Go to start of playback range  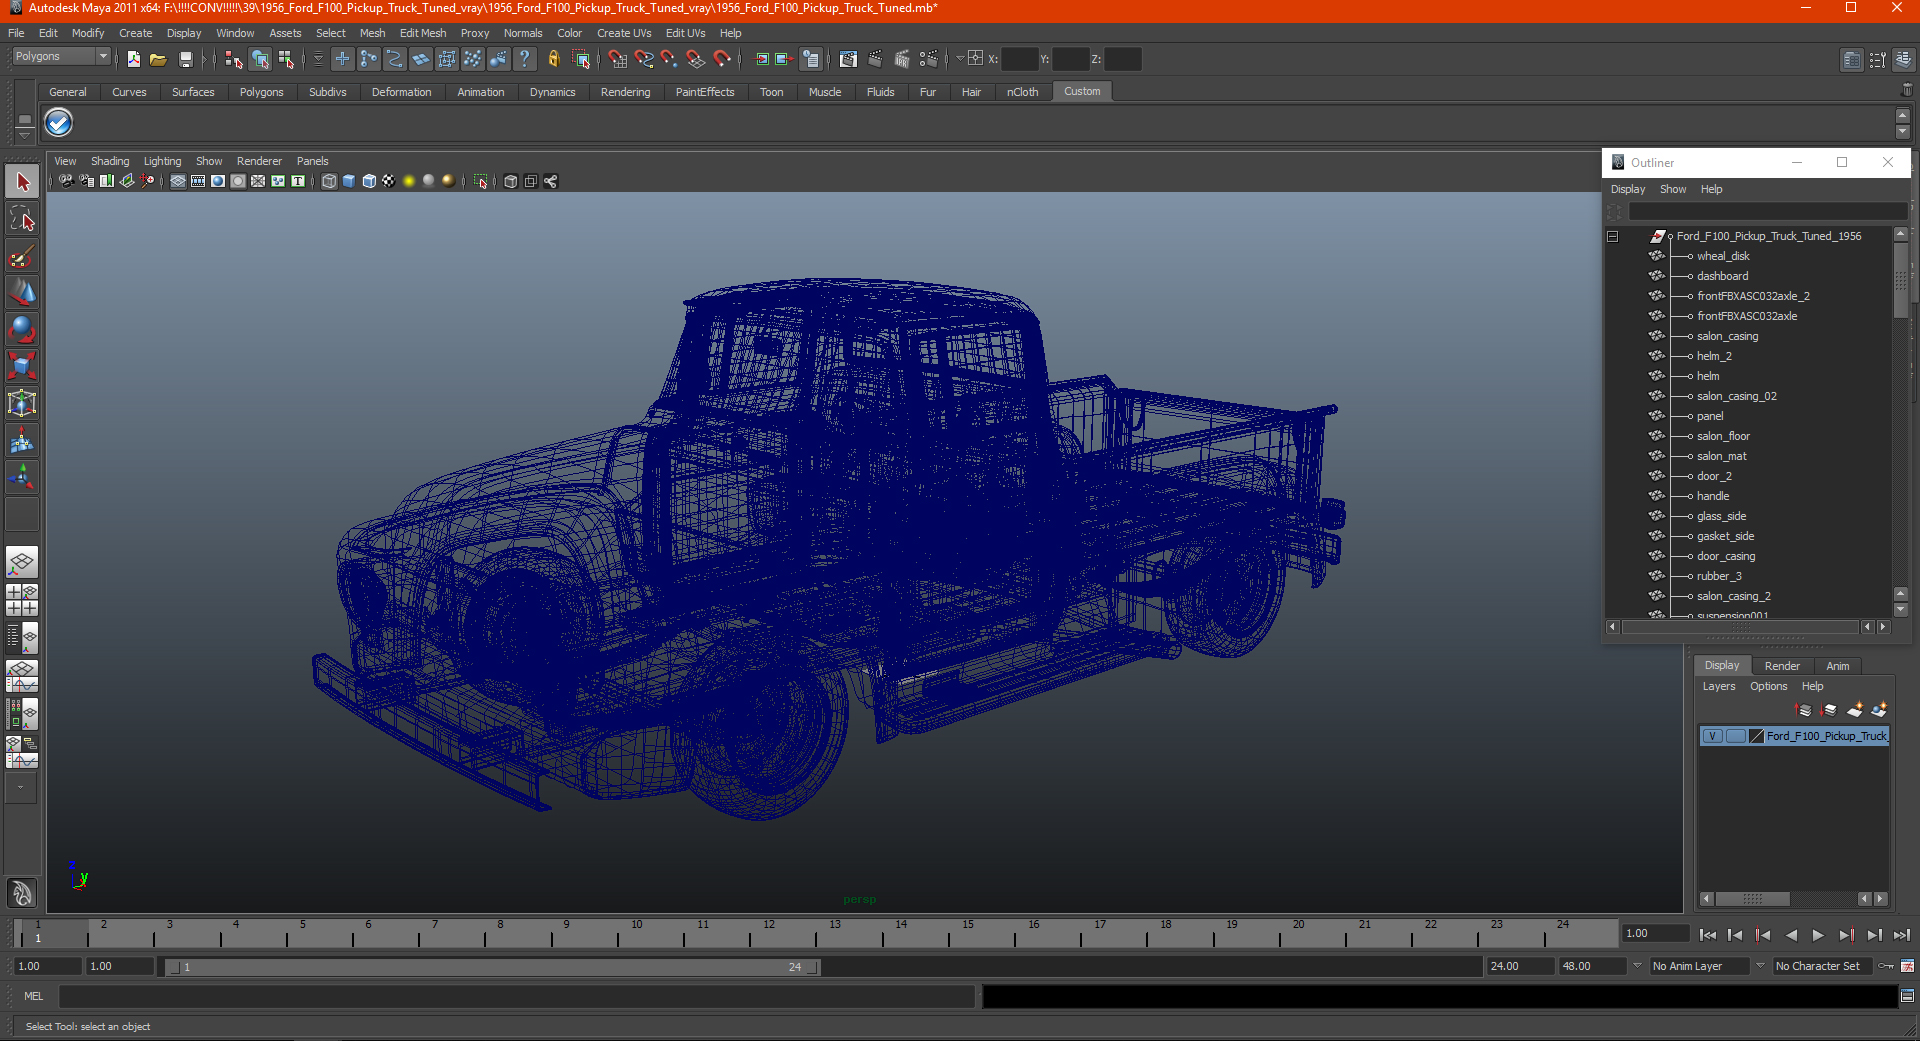[1708, 935]
